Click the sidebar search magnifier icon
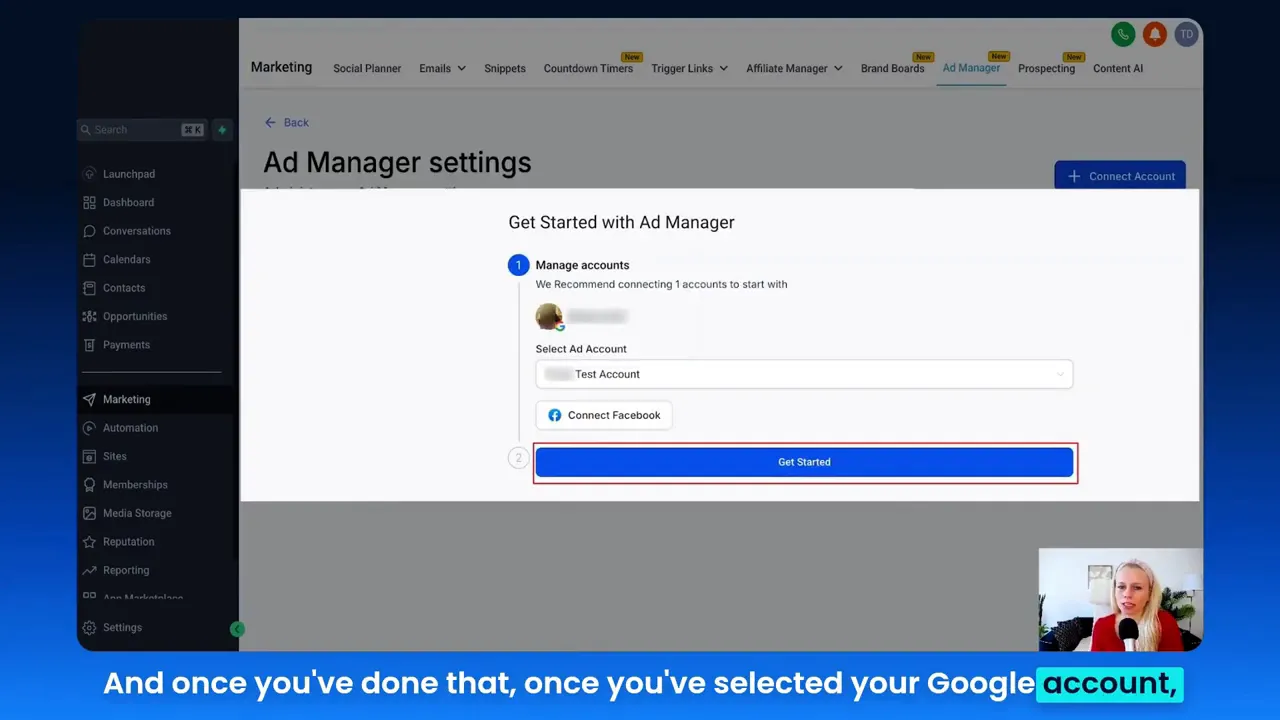The height and width of the screenshot is (720, 1280). (86, 130)
